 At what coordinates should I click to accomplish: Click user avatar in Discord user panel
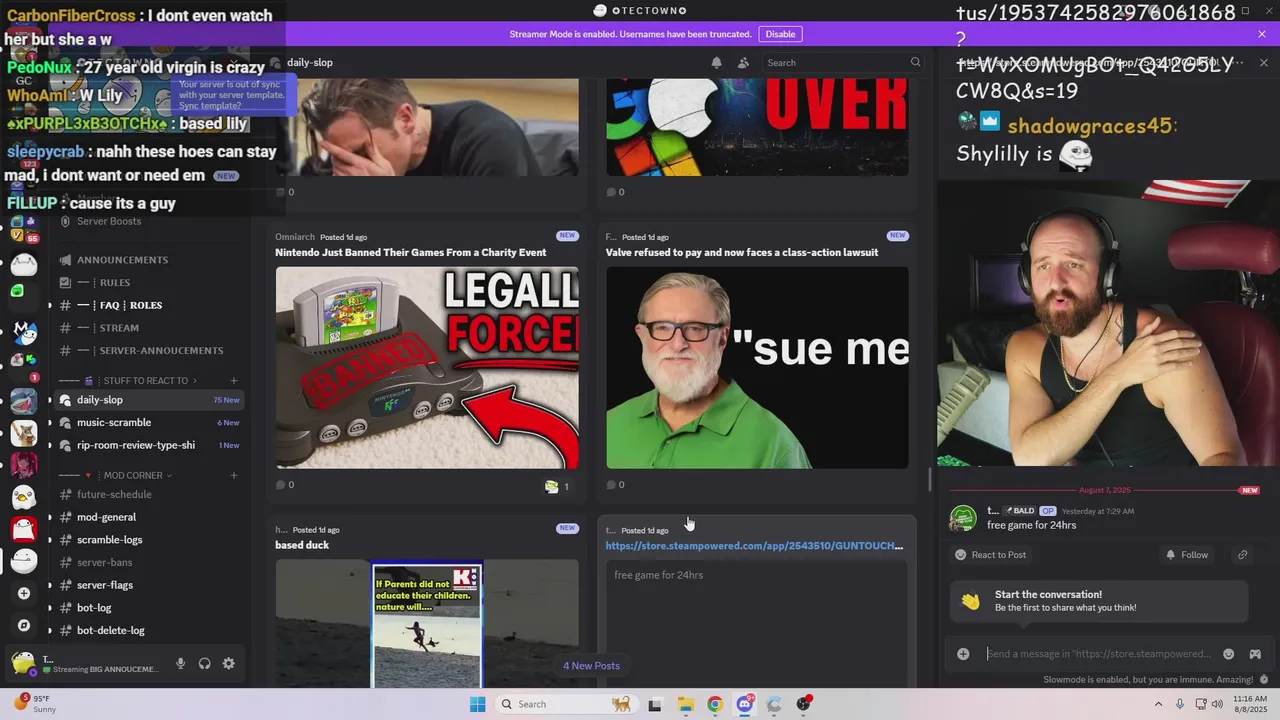click(22, 662)
